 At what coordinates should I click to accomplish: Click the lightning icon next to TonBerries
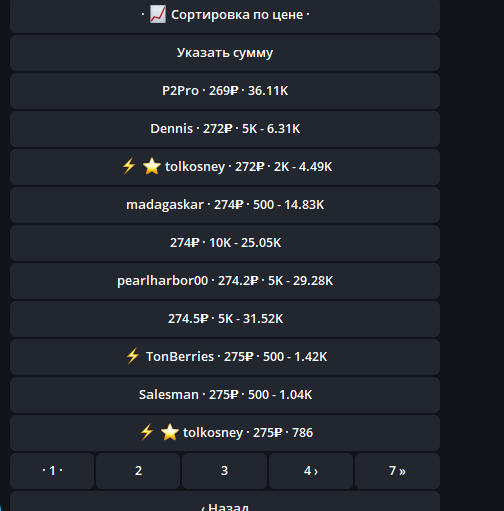133,356
